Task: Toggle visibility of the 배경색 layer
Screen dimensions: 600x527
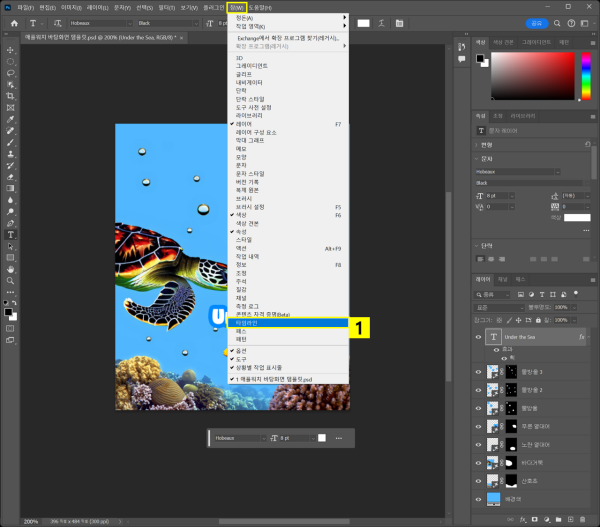Action: click(478, 497)
